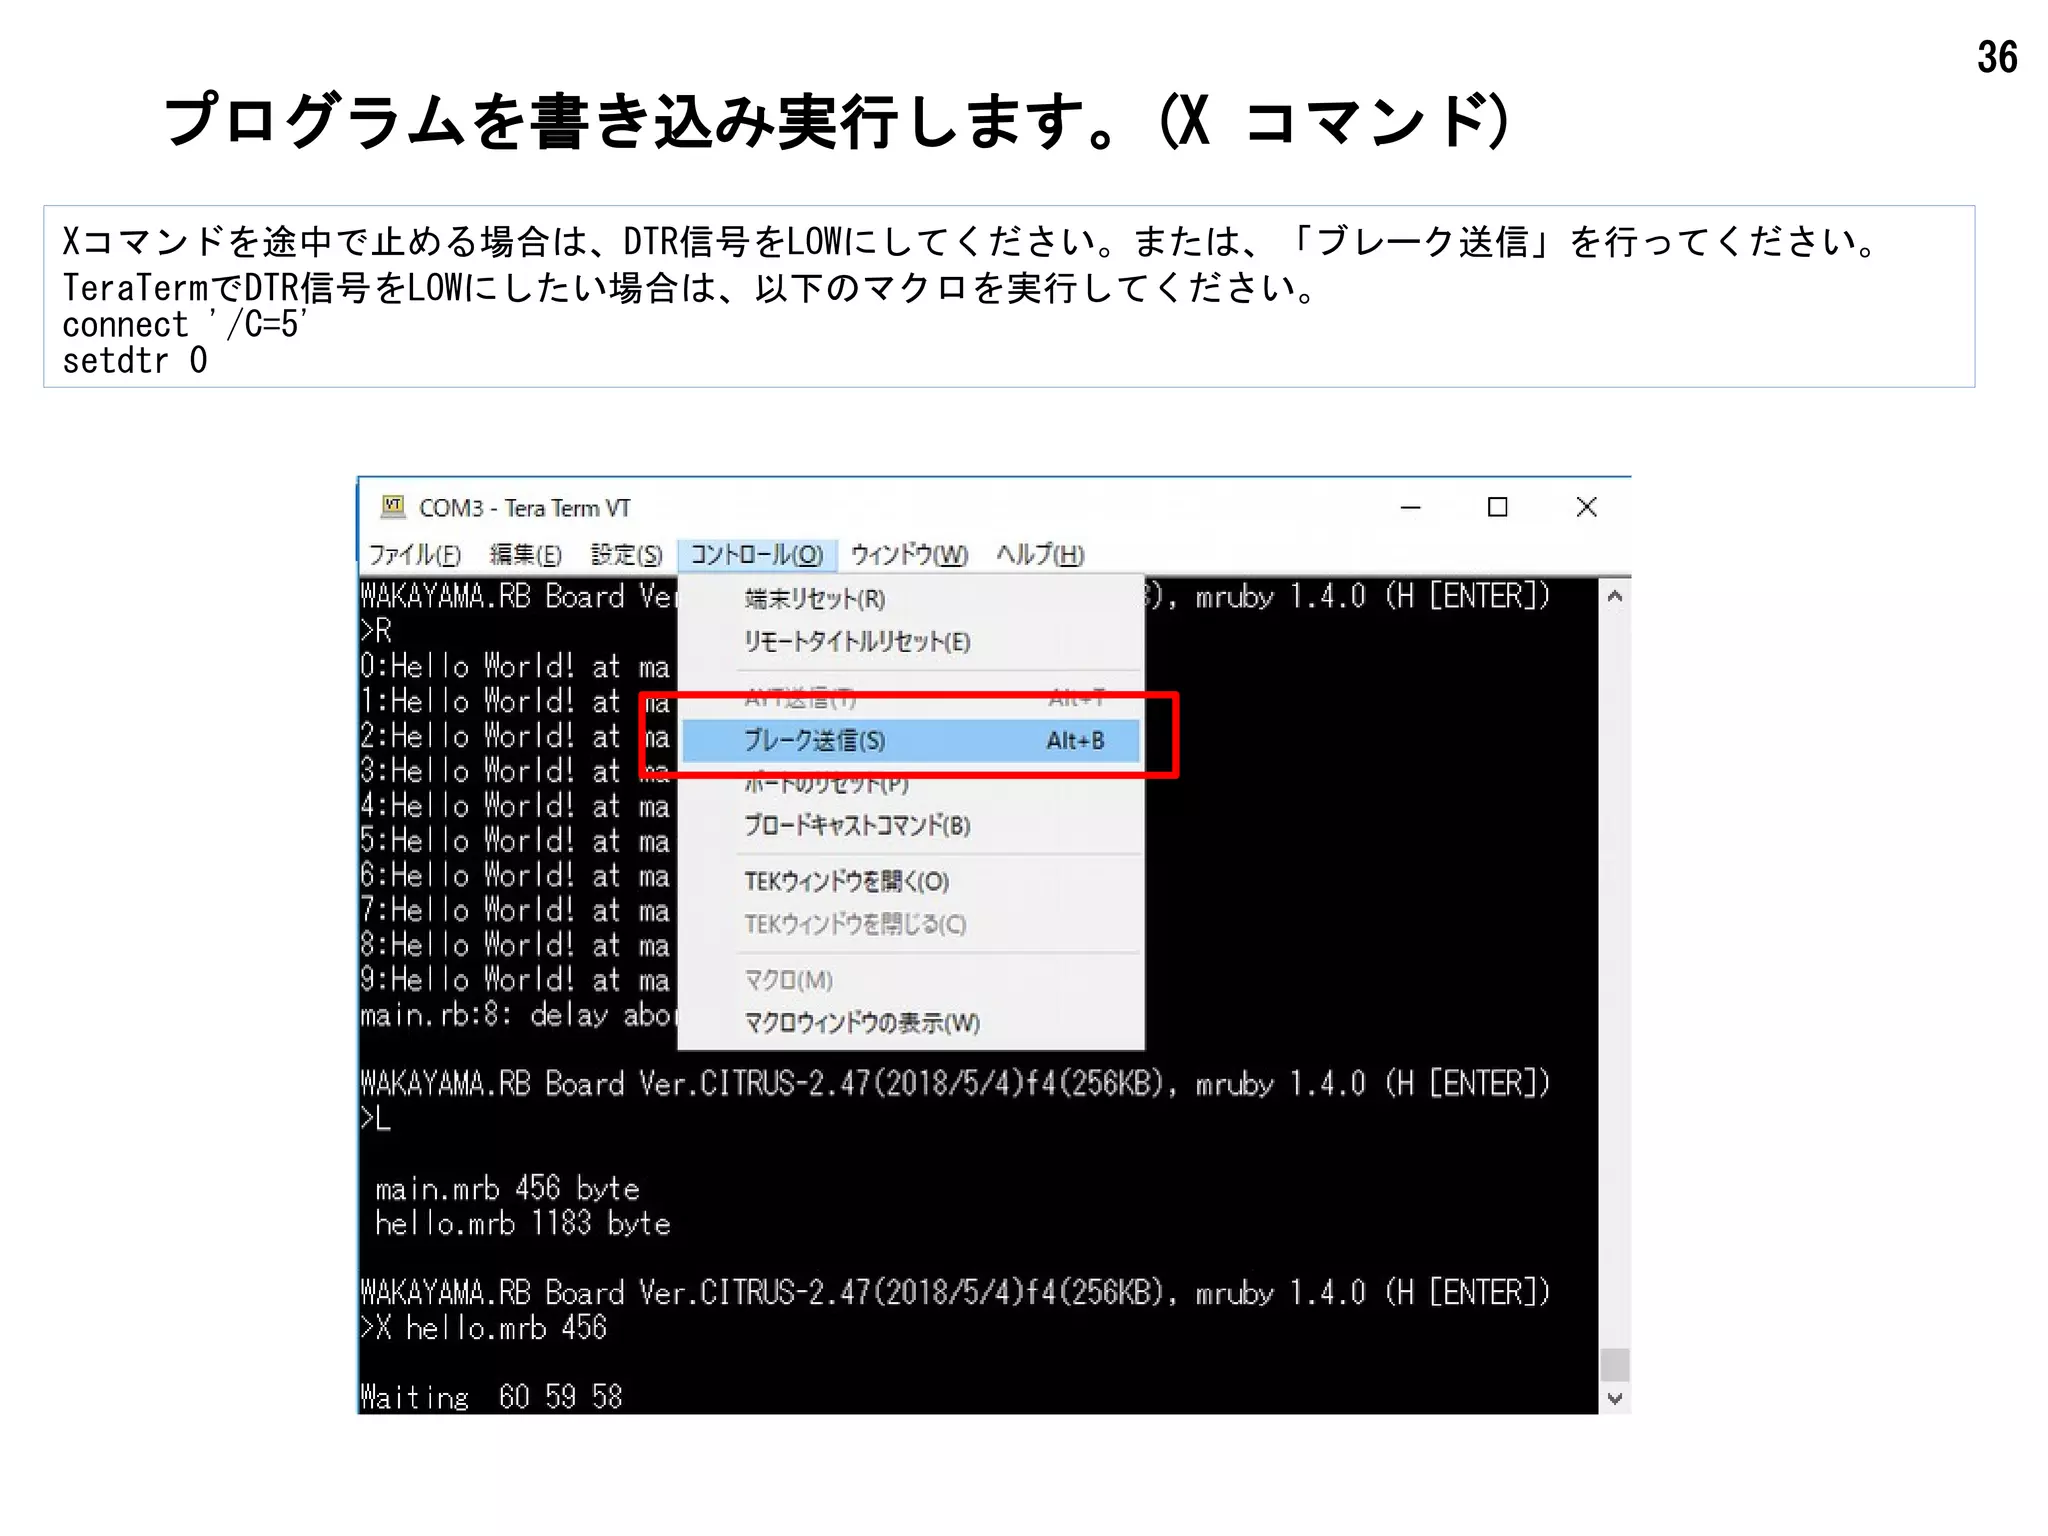The height and width of the screenshot is (1536, 2048).
Task: Choose マクロウィンドウの表示(W) entry
Action: [911, 1023]
